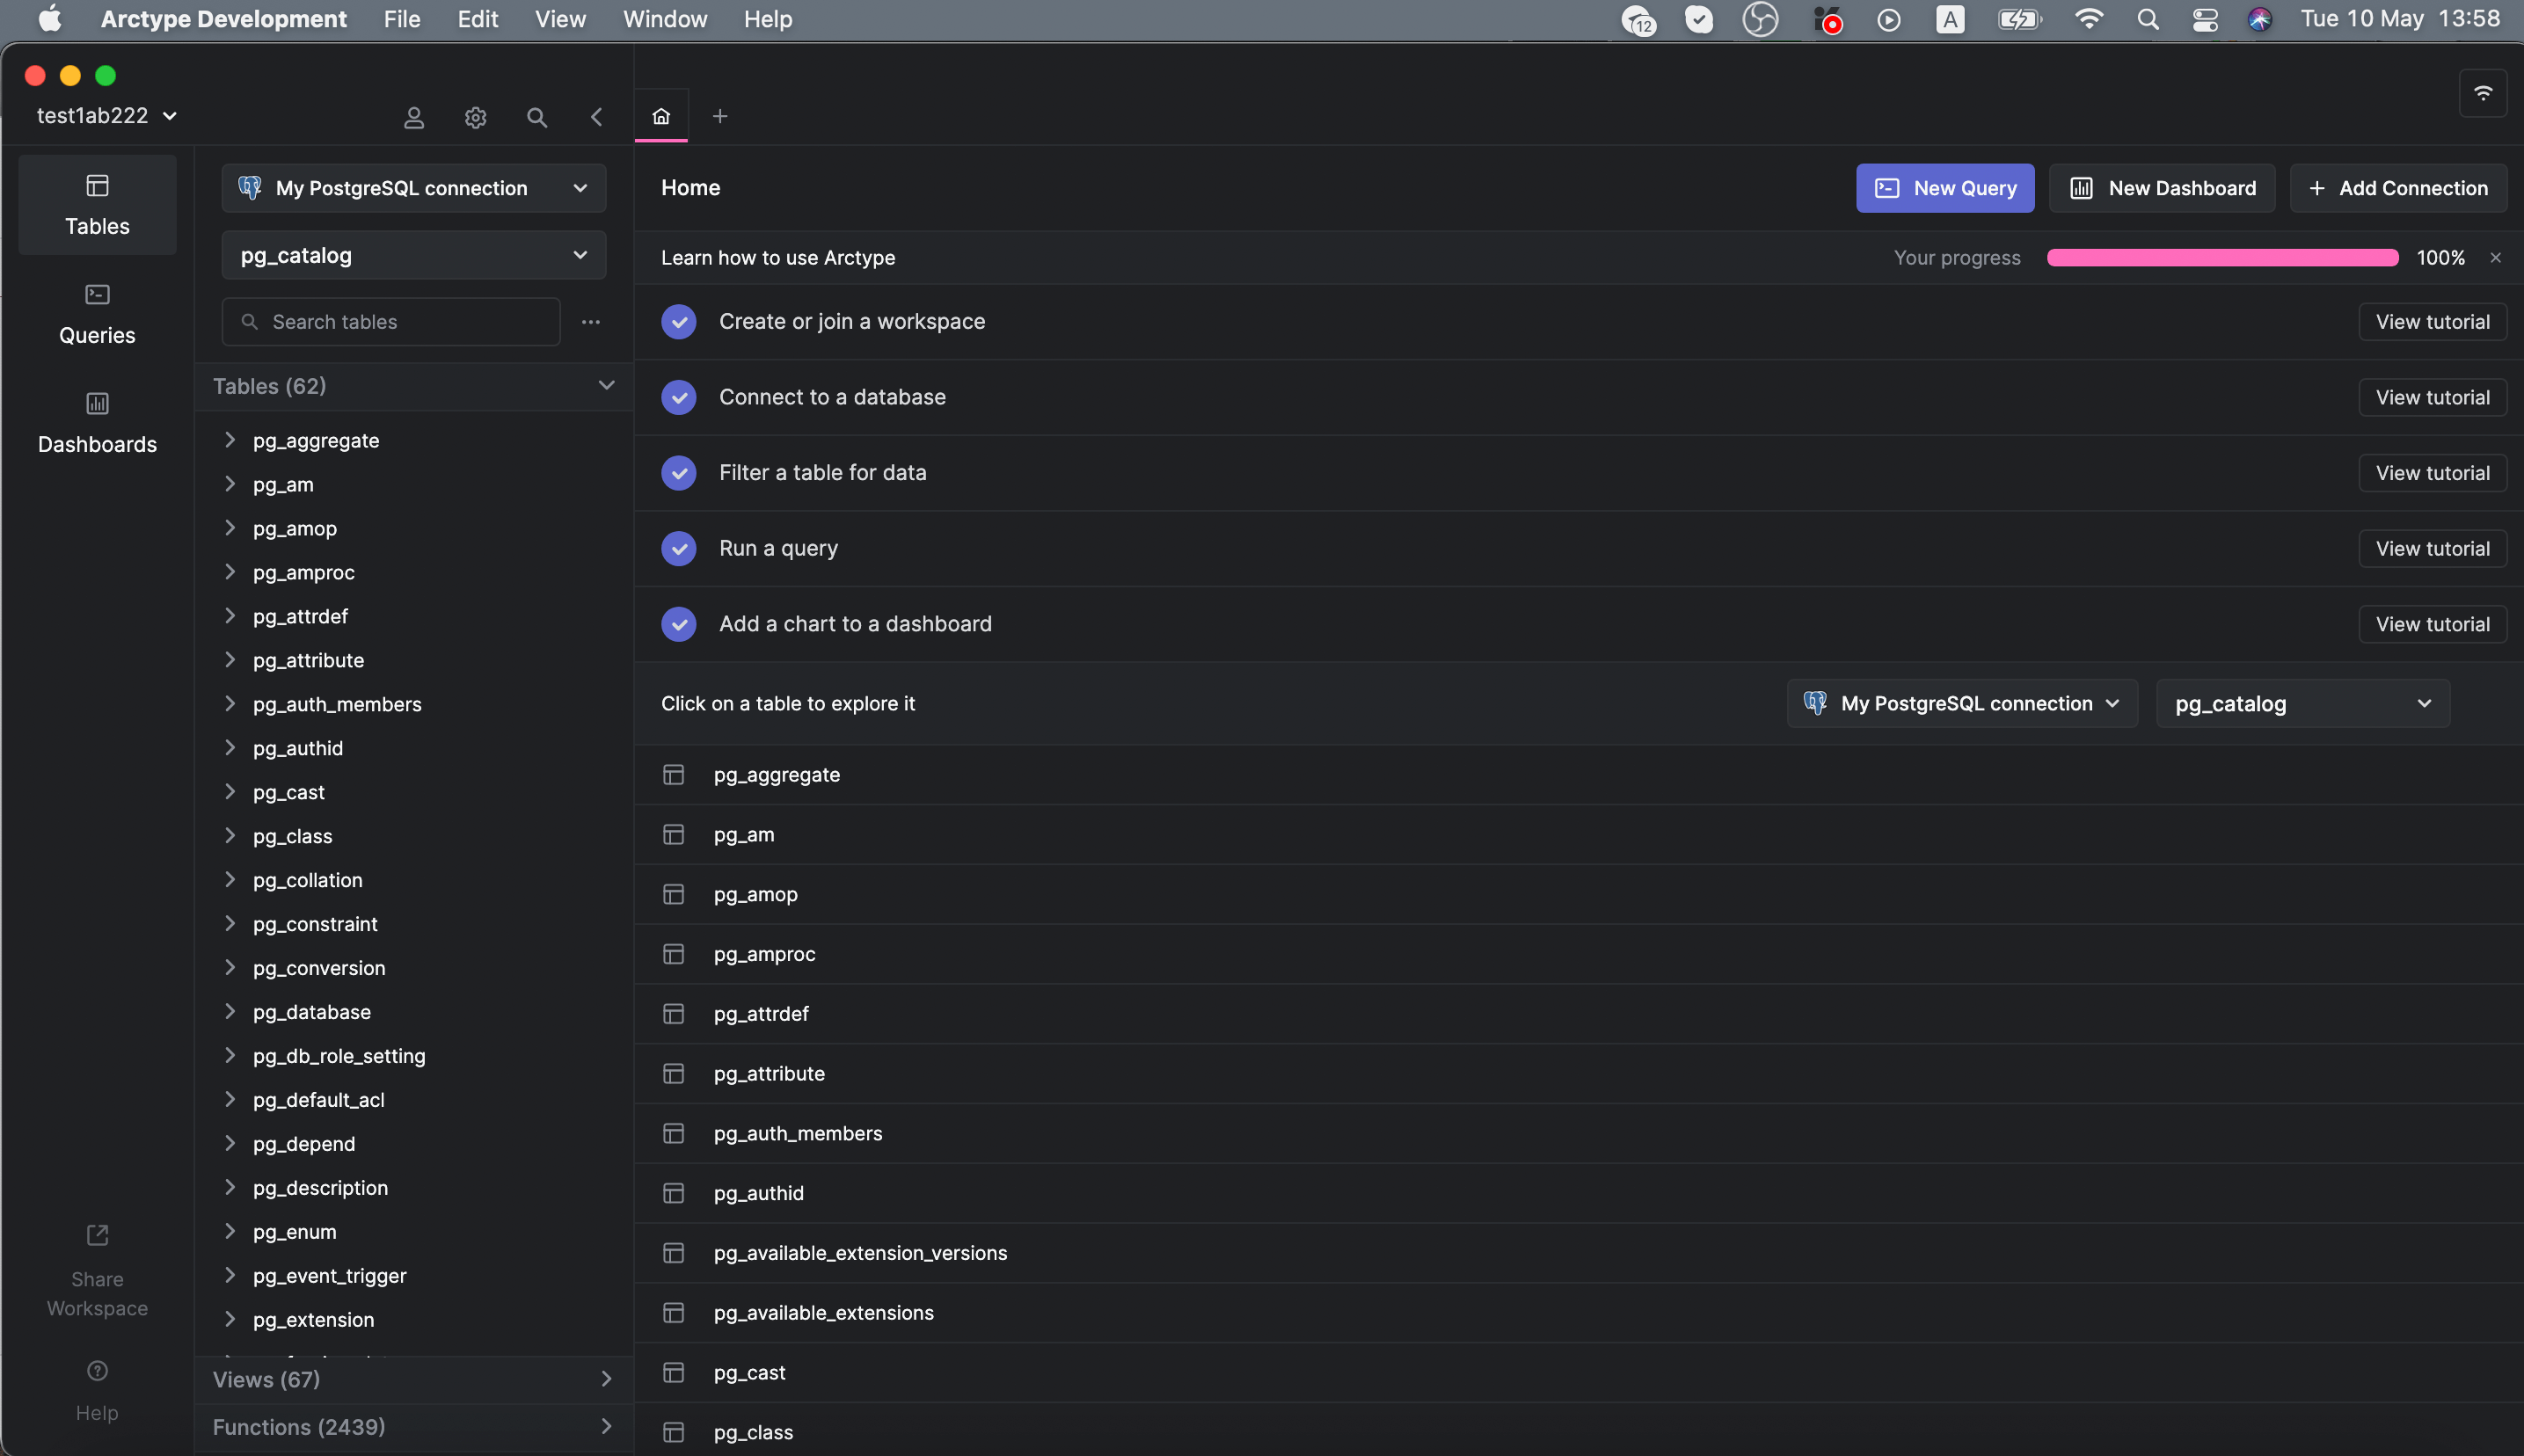Screen dimensions: 2524x1456
Task: Click the Apple menu logo
Action: (50, 19)
